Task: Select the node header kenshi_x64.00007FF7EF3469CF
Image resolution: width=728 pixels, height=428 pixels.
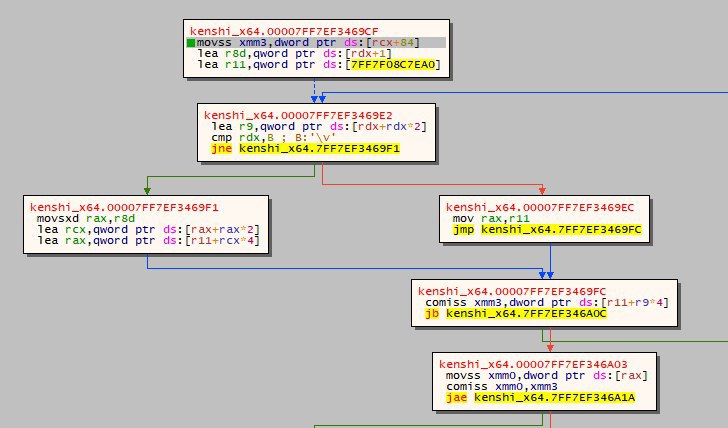Action: [x=284, y=32]
